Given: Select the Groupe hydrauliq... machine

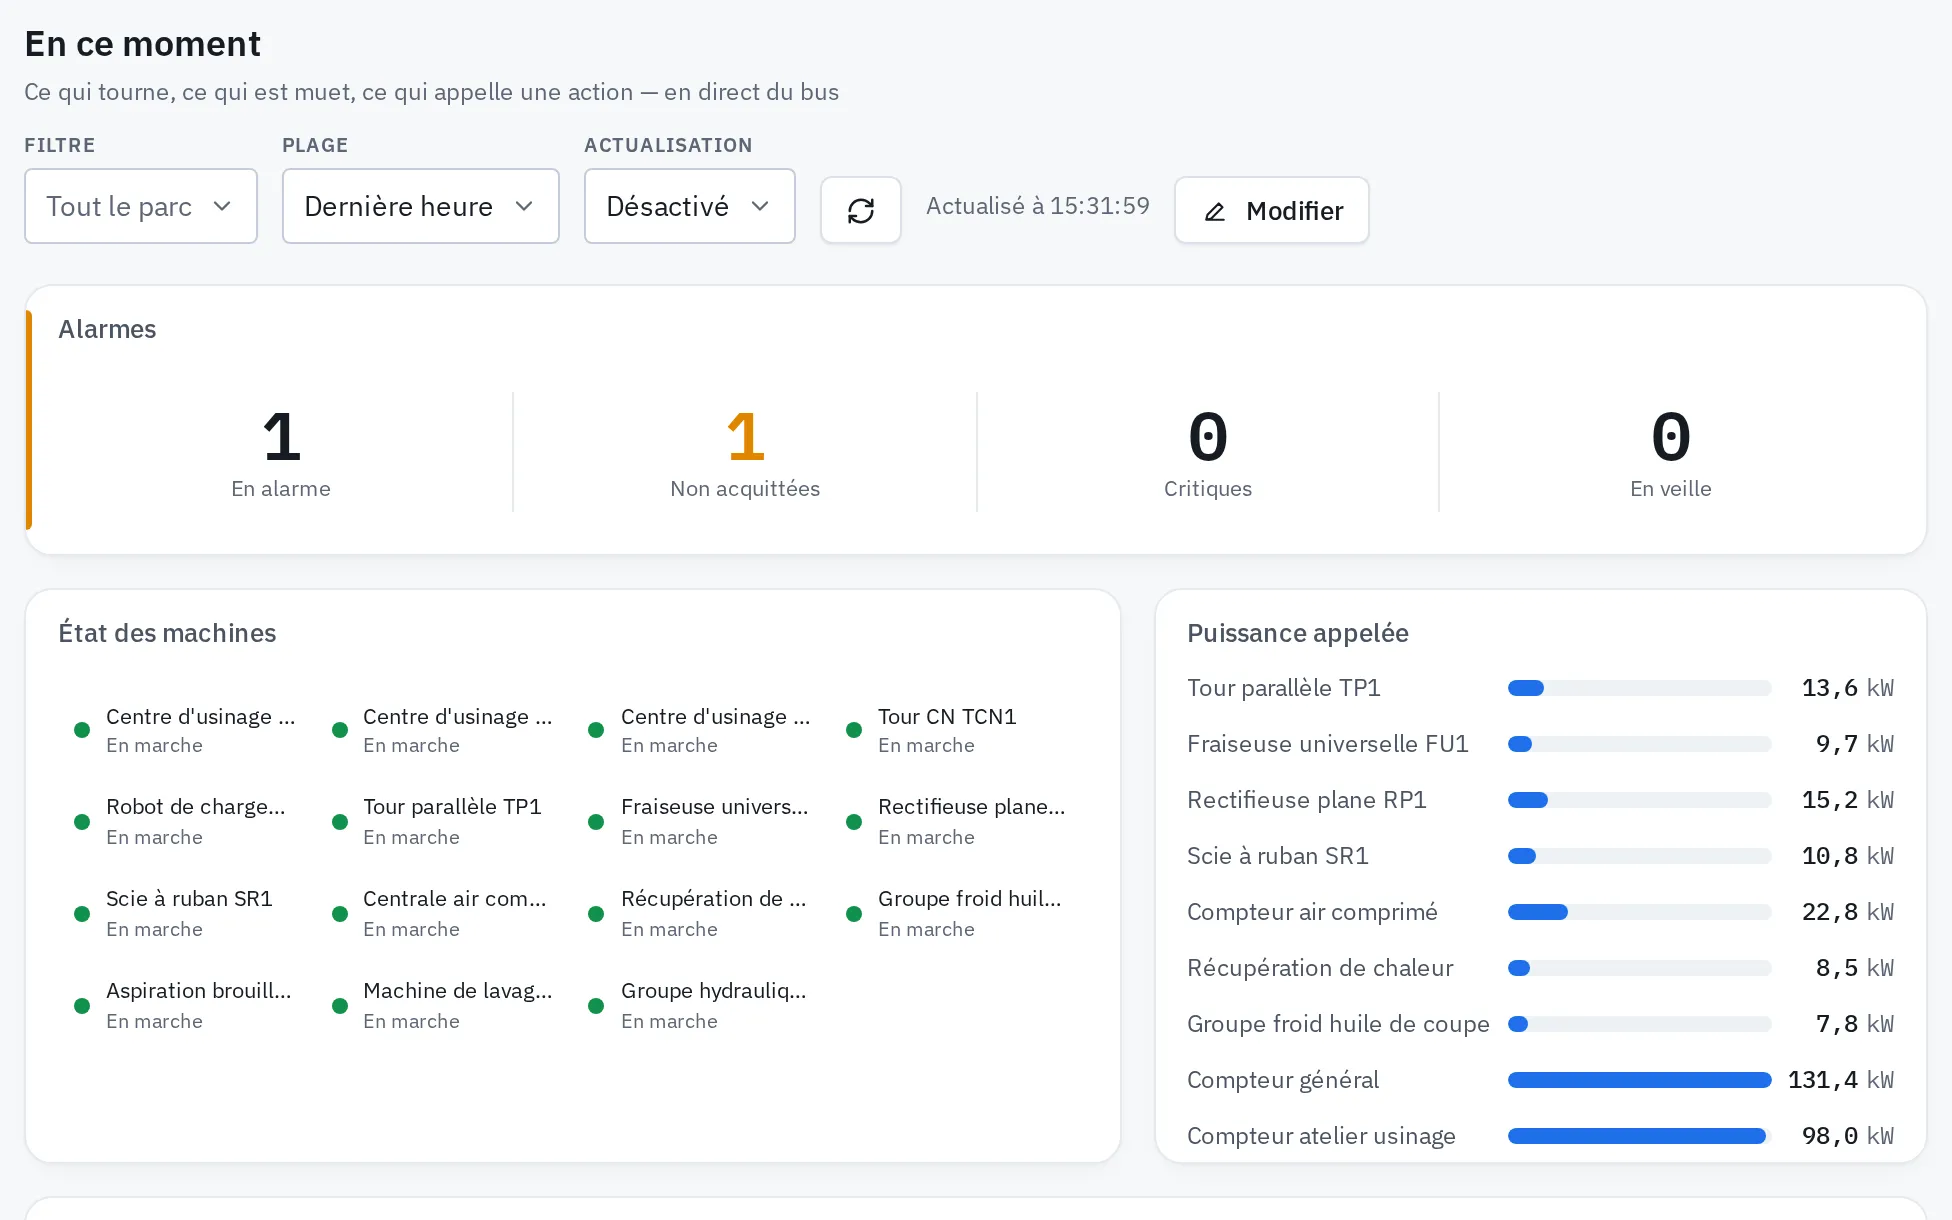Looking at the screenshot, I should pos(702,1005).
